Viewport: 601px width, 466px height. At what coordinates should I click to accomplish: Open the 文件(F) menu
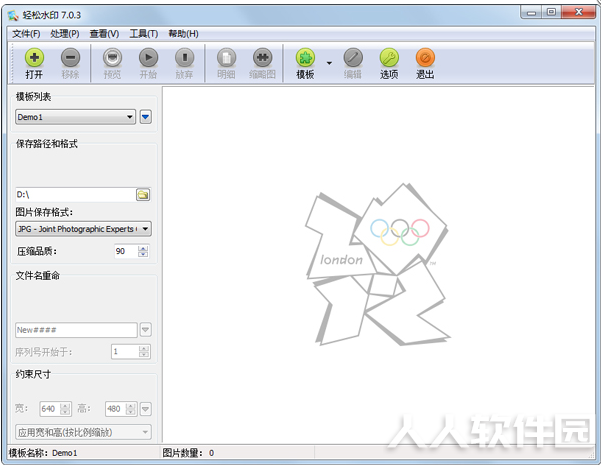[26, 34]
